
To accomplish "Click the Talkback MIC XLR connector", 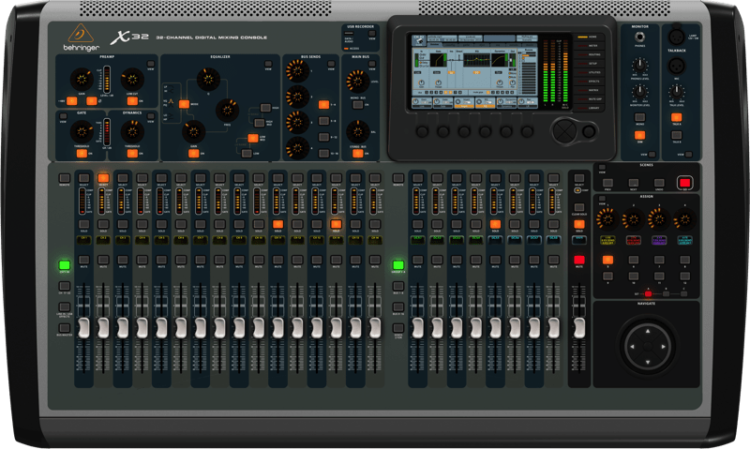I will point(676,66).
